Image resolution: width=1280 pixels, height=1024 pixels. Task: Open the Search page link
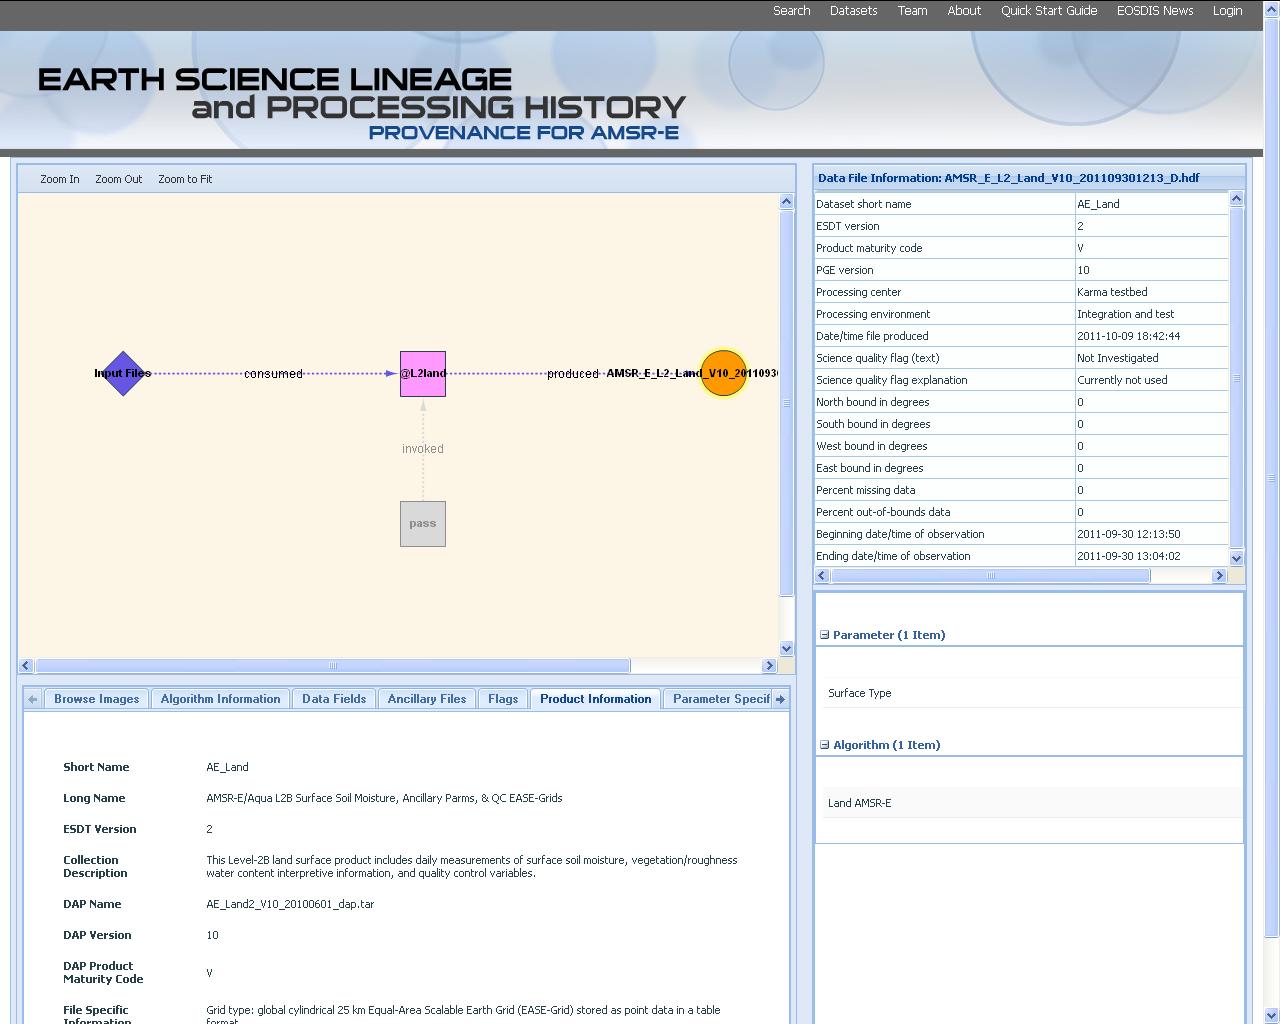[792, 11]
